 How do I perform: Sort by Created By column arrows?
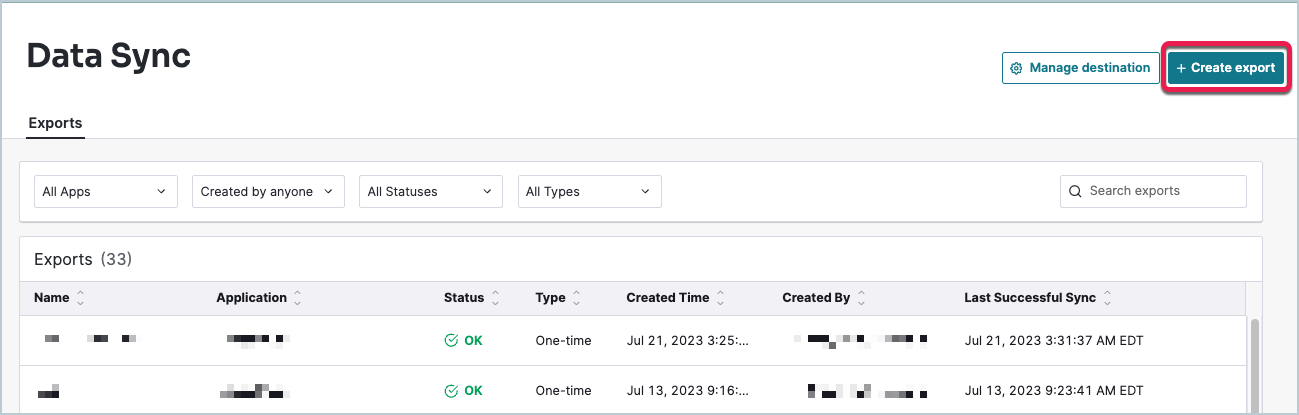862,298
